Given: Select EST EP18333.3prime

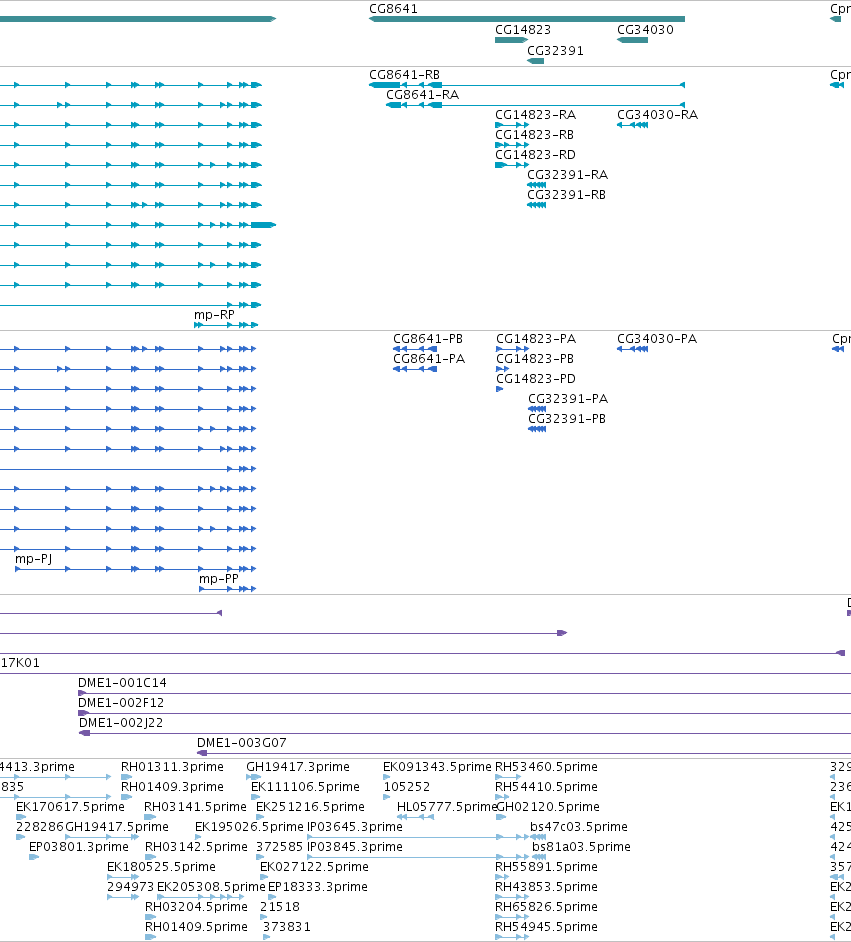Looking at the screenshot, I should (x=318, y=887).
